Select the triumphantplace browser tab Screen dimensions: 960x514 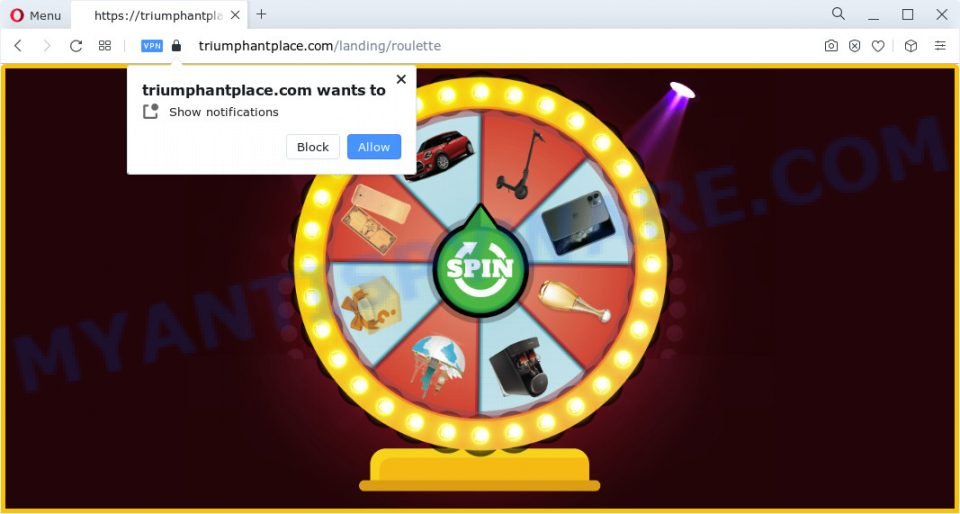(x=158, y=15)
